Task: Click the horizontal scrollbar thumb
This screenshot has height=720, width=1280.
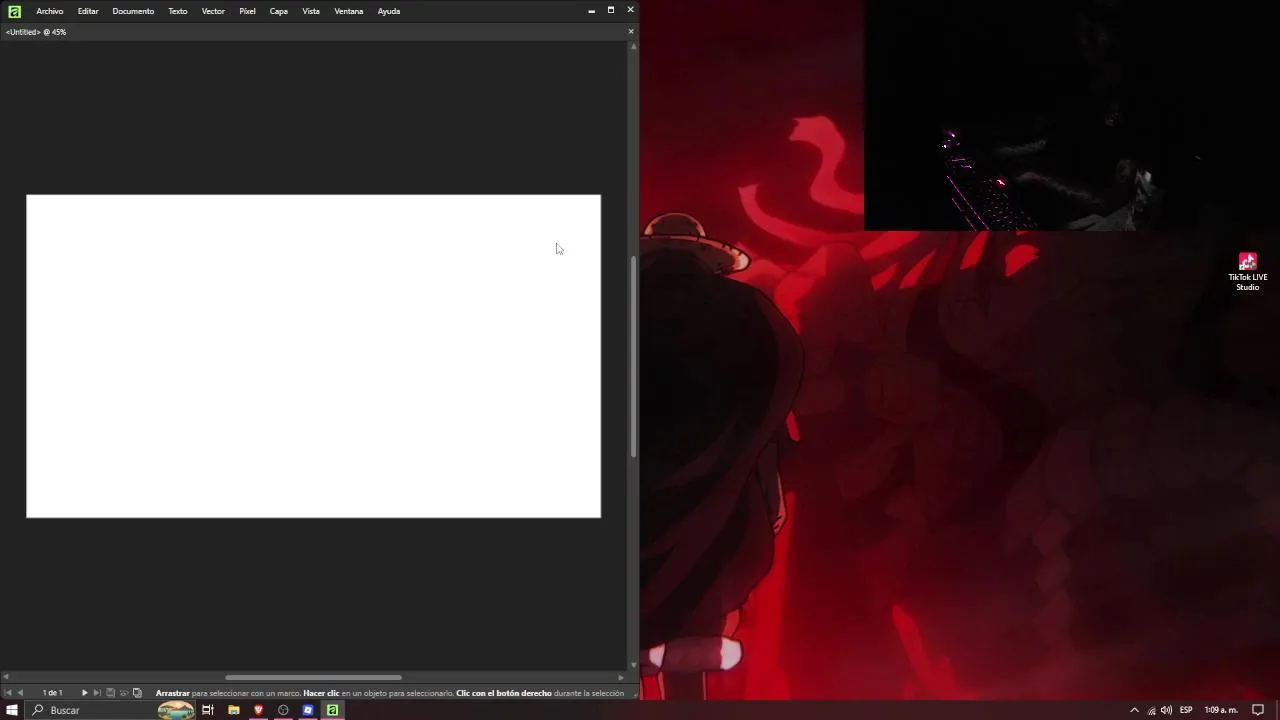Action: tap(313, 678)
